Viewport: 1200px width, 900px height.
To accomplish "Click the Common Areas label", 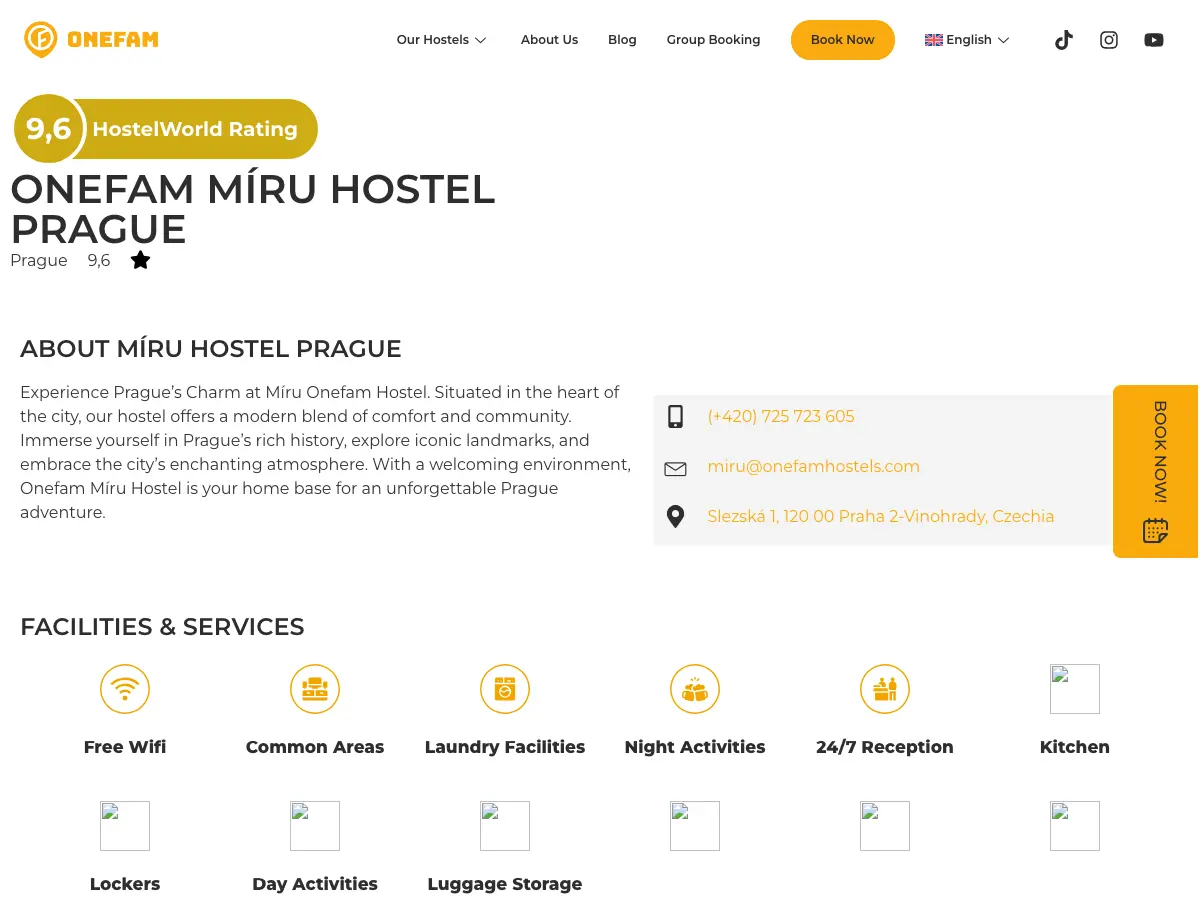I will [315, 747].
